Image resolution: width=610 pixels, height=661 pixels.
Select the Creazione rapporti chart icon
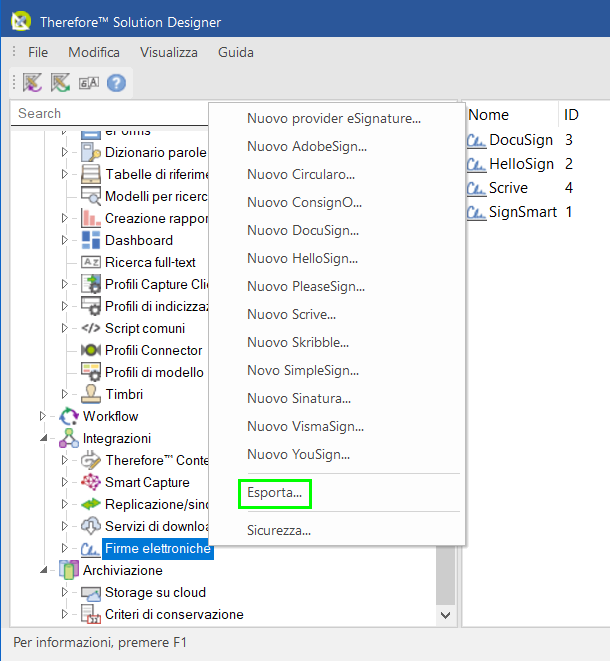[91, 218]
